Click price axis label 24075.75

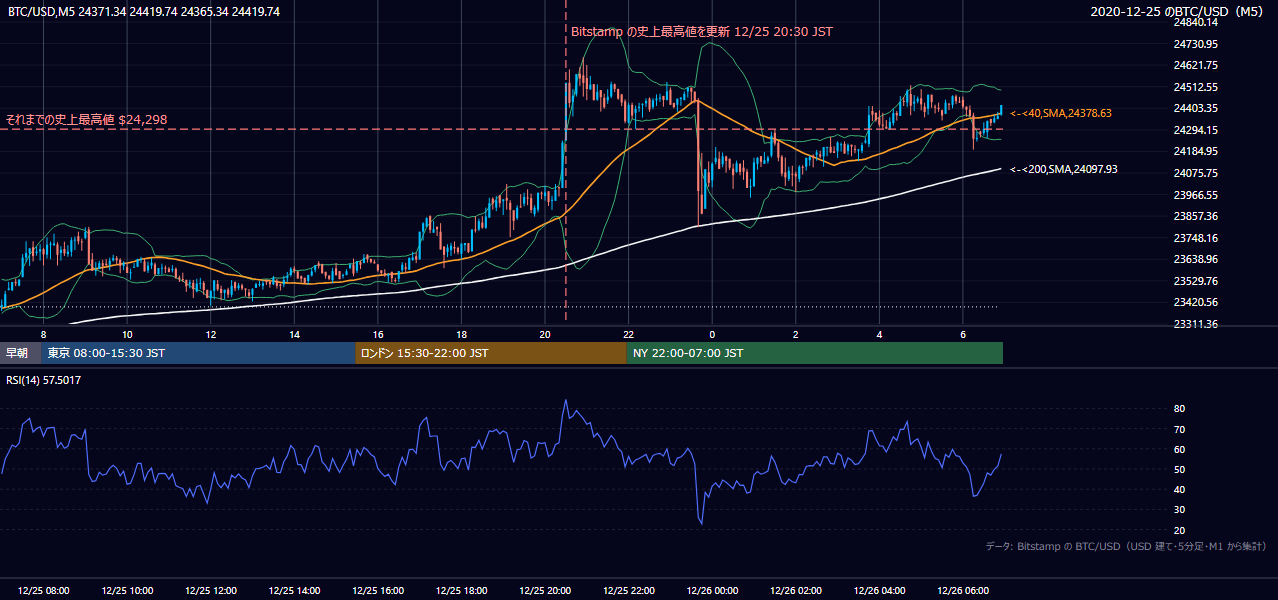(x=1196, y=173)
